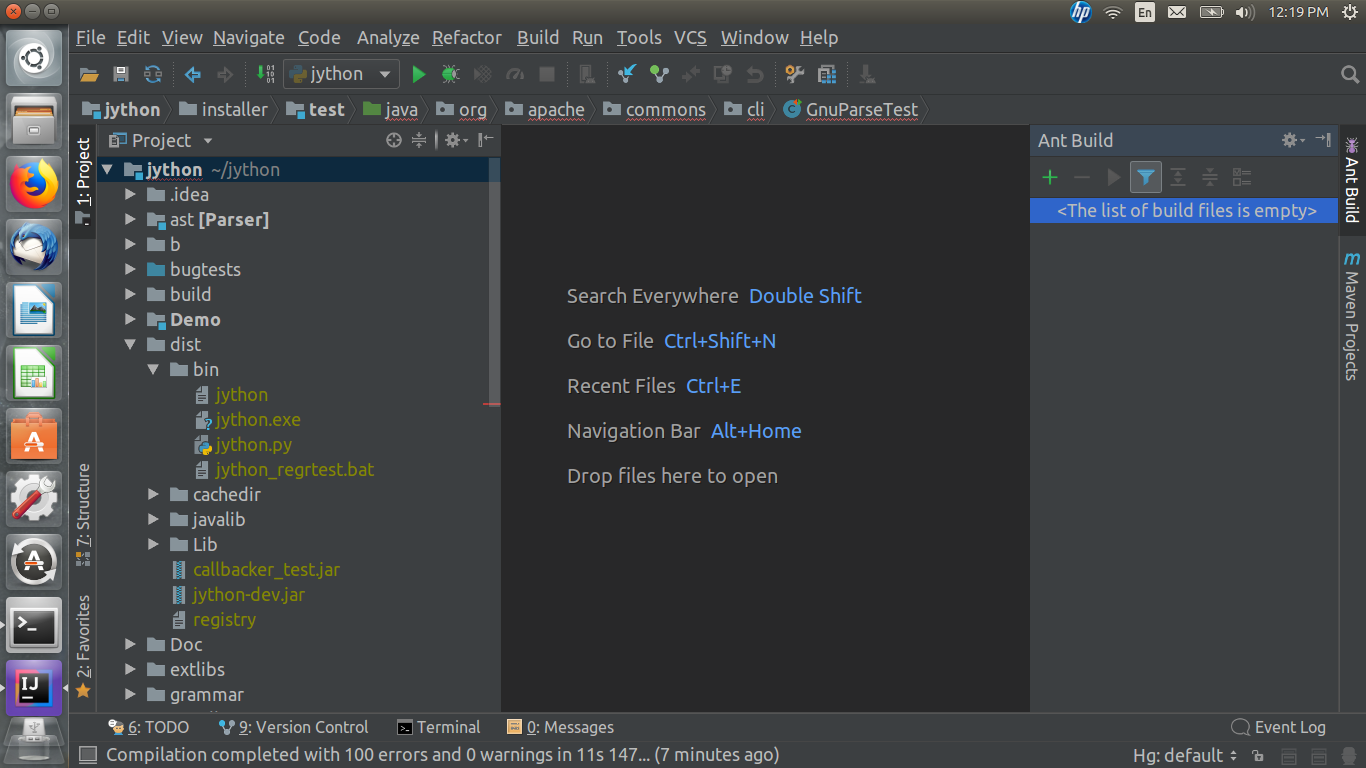Open the Files manager in the launcher

(35, 121)
